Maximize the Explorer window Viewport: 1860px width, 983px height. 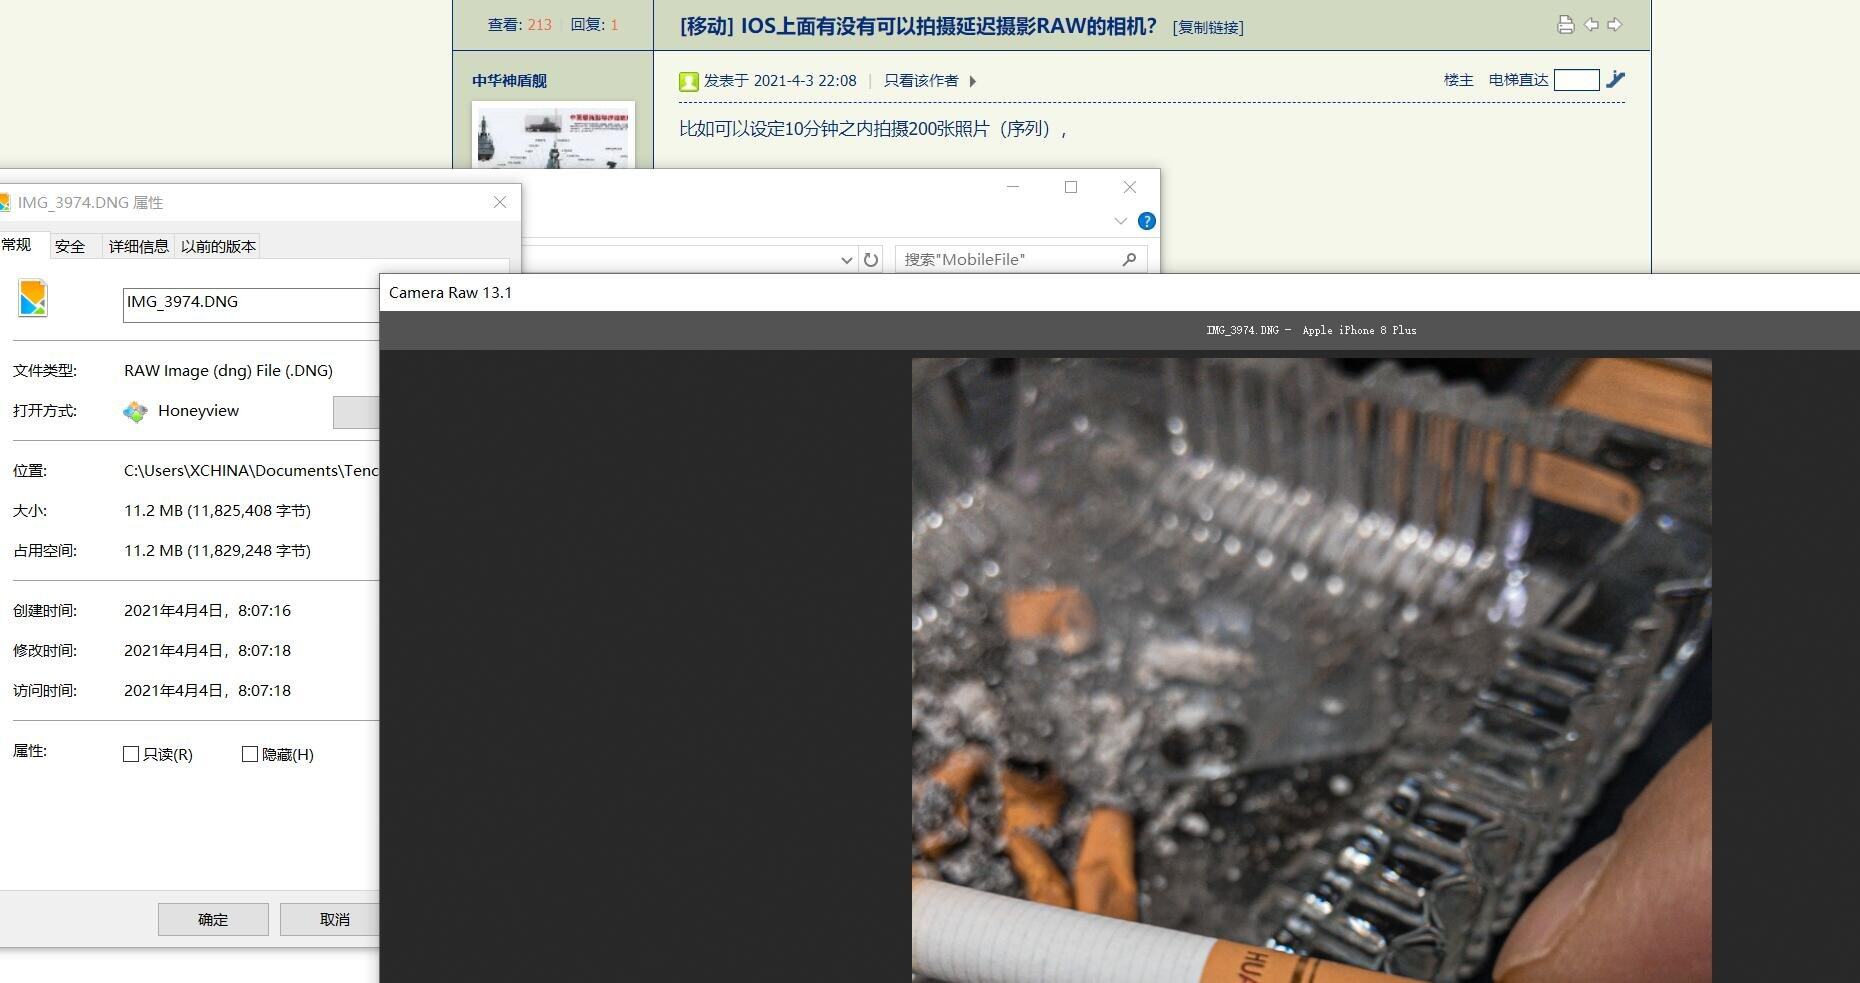coord(1071,187)
